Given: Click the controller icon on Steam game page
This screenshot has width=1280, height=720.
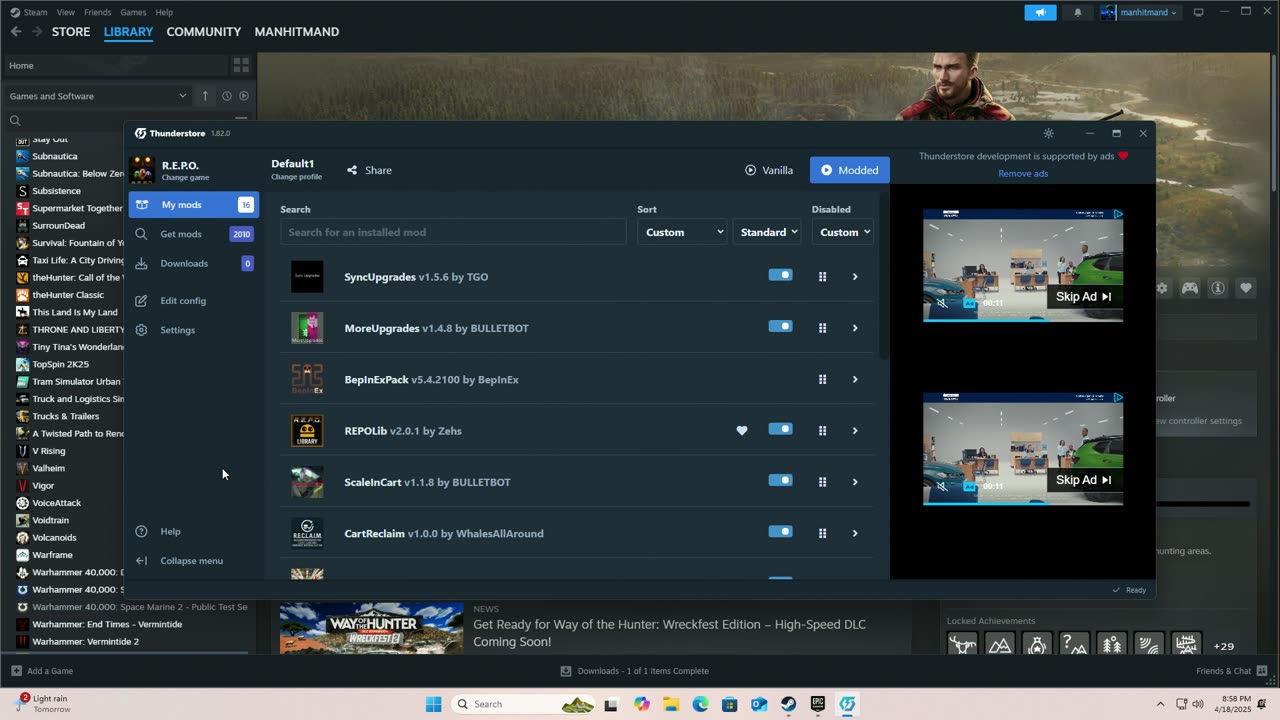Looking at the screenshot, I should coord(1190,288).
